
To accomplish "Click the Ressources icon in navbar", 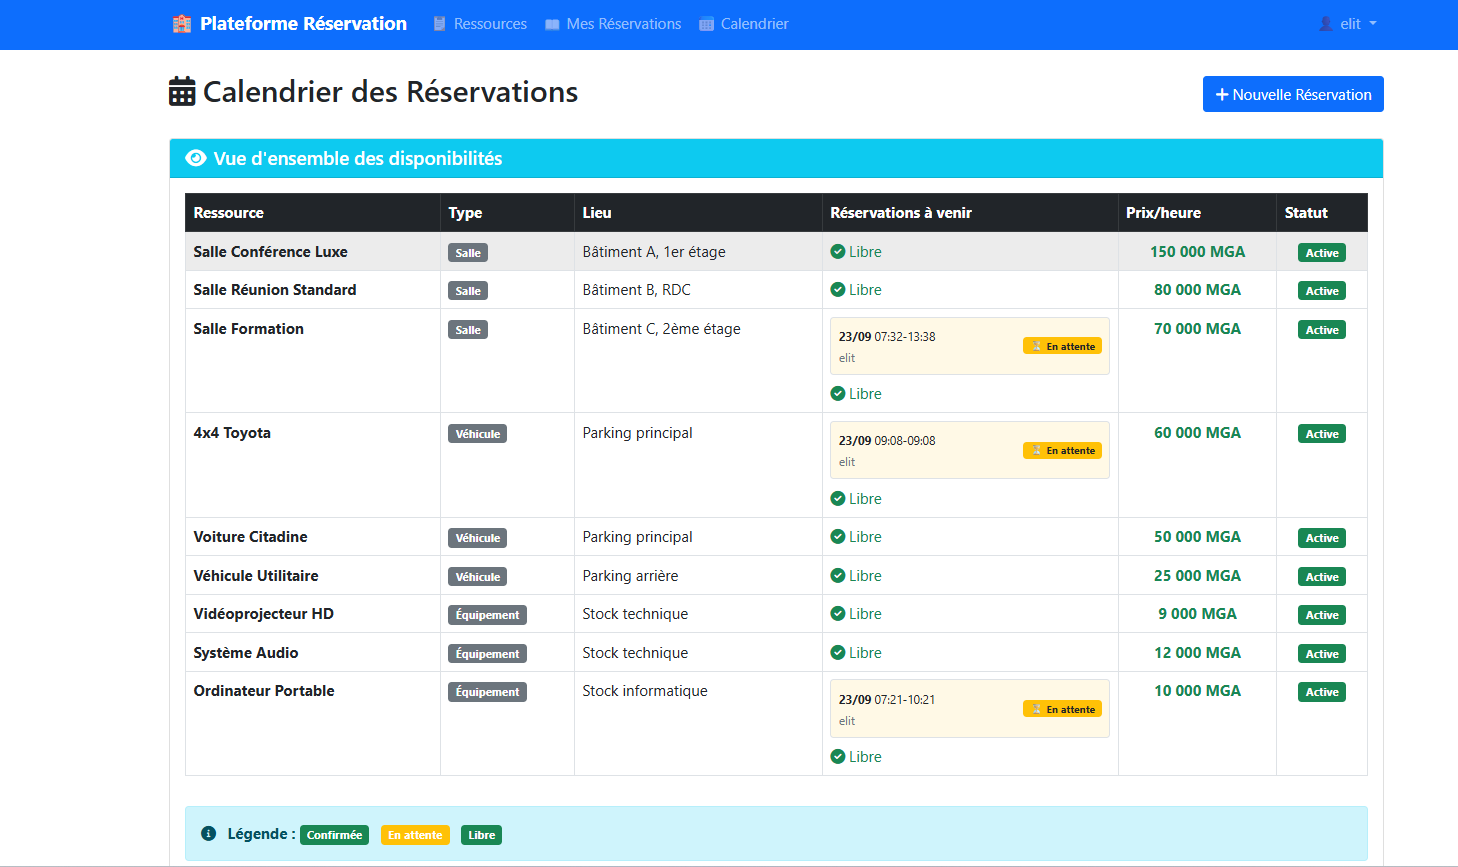I will click(440, 24).
